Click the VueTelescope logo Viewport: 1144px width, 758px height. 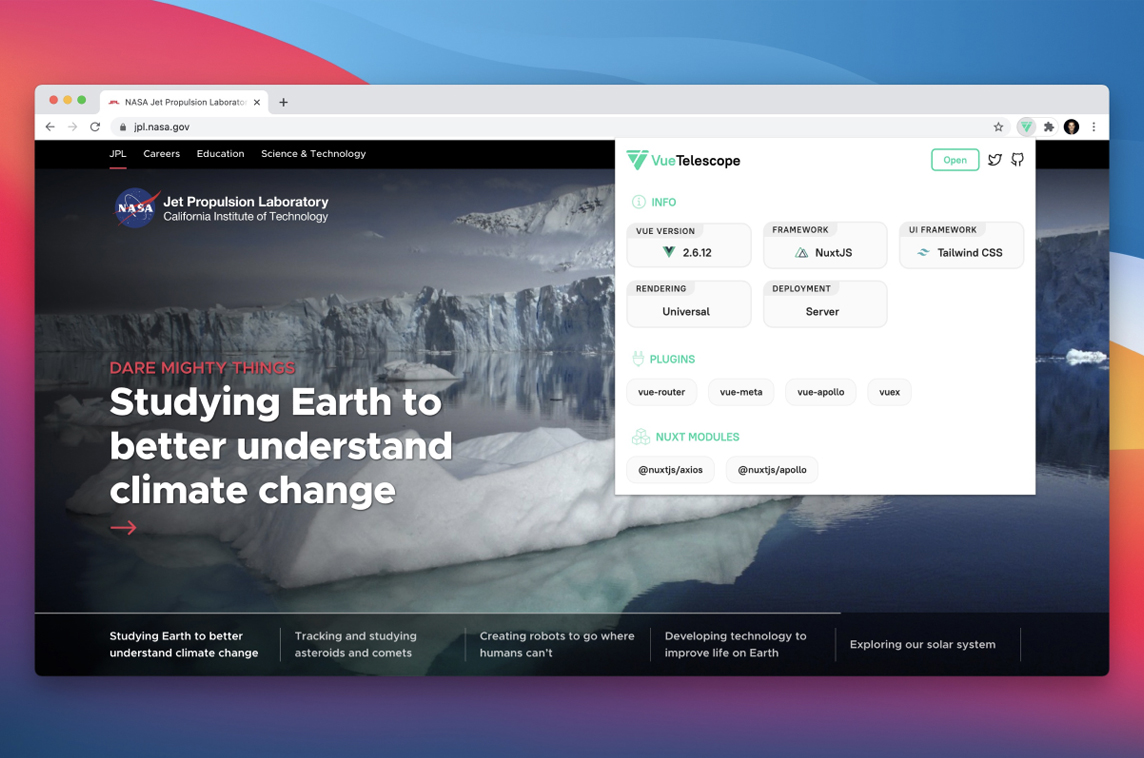(684, 161)
